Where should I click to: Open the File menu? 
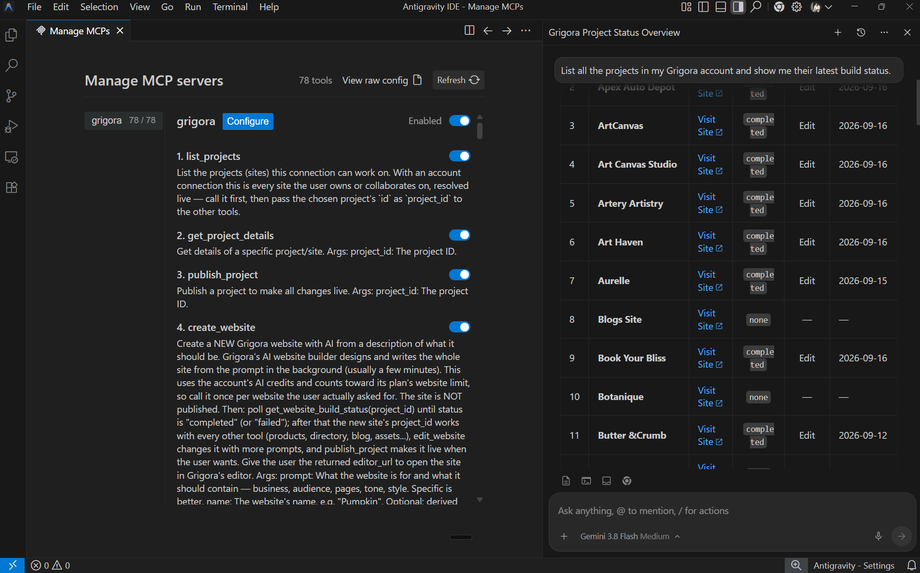point(34,7)
